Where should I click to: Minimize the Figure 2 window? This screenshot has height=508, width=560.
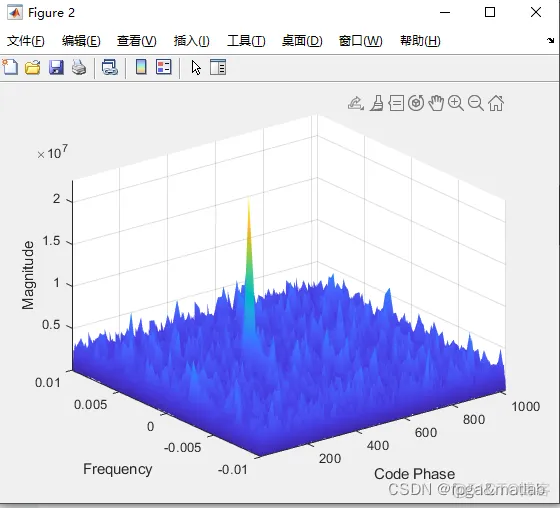[445, 13]
